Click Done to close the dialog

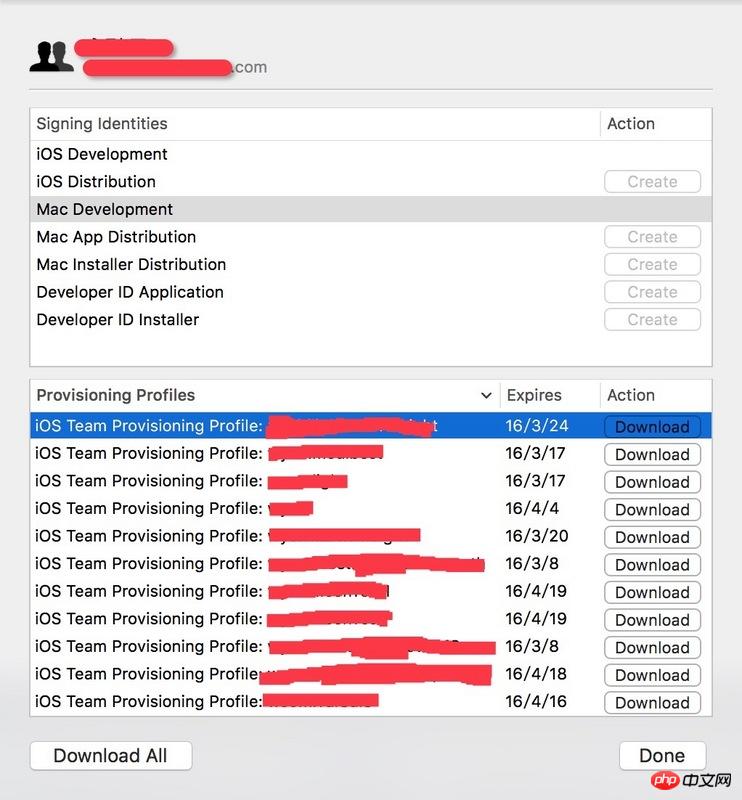[x=662, y=756]
